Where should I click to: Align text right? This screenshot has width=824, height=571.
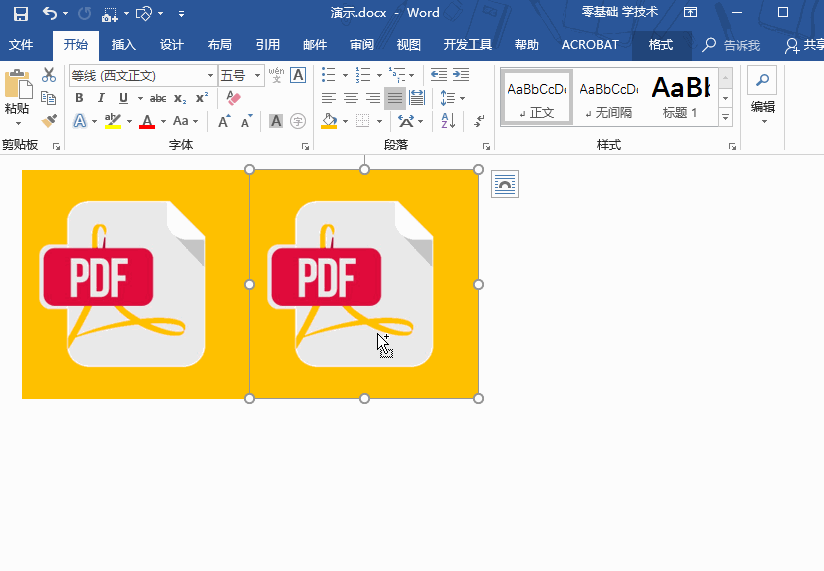pos(373,98)
